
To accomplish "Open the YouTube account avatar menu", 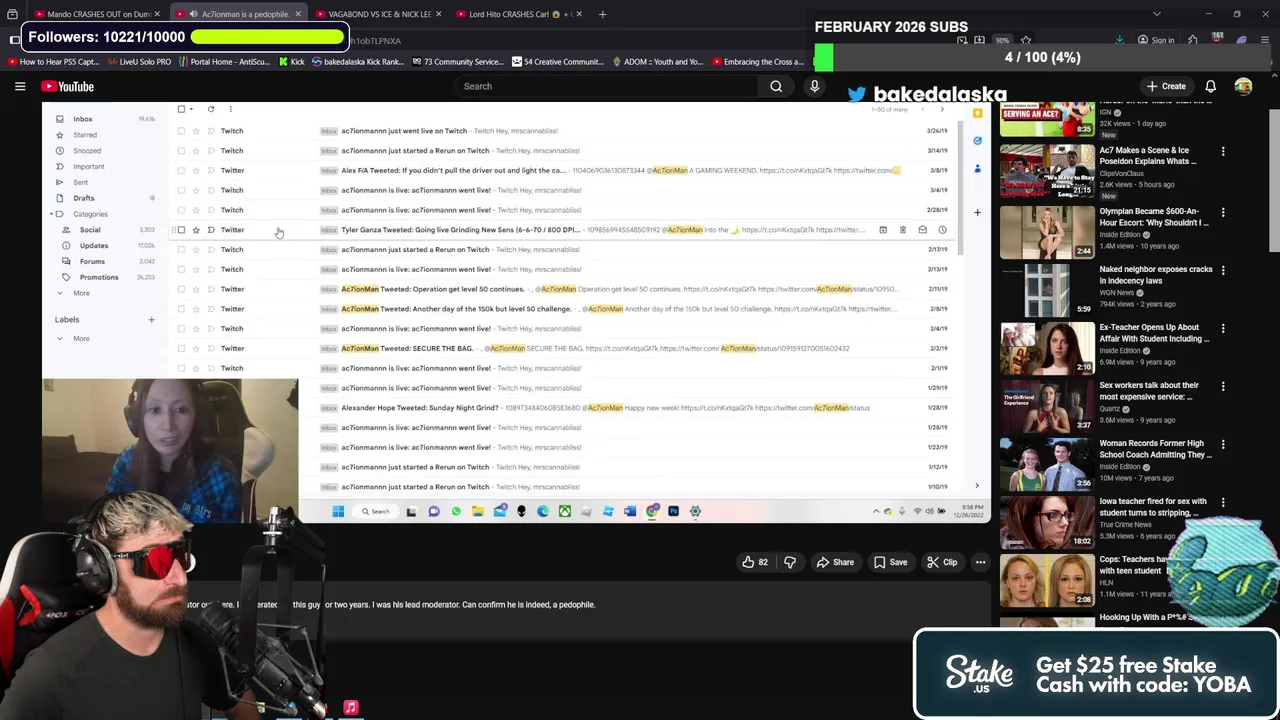I will pos(1243,87).
